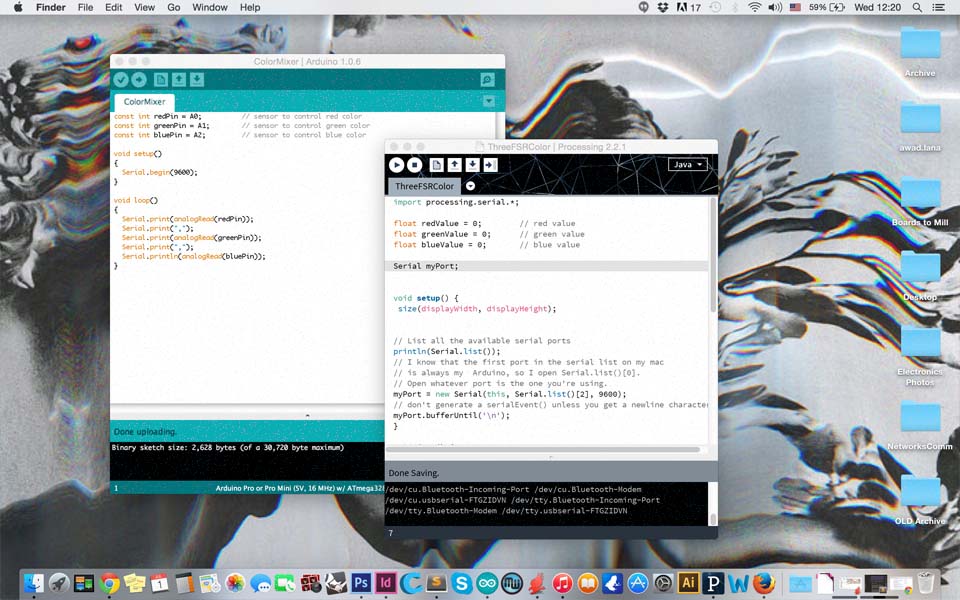Click volume icon in menu bar
Viewport: 960px width, 600px height.
click(x=775, y=7)
